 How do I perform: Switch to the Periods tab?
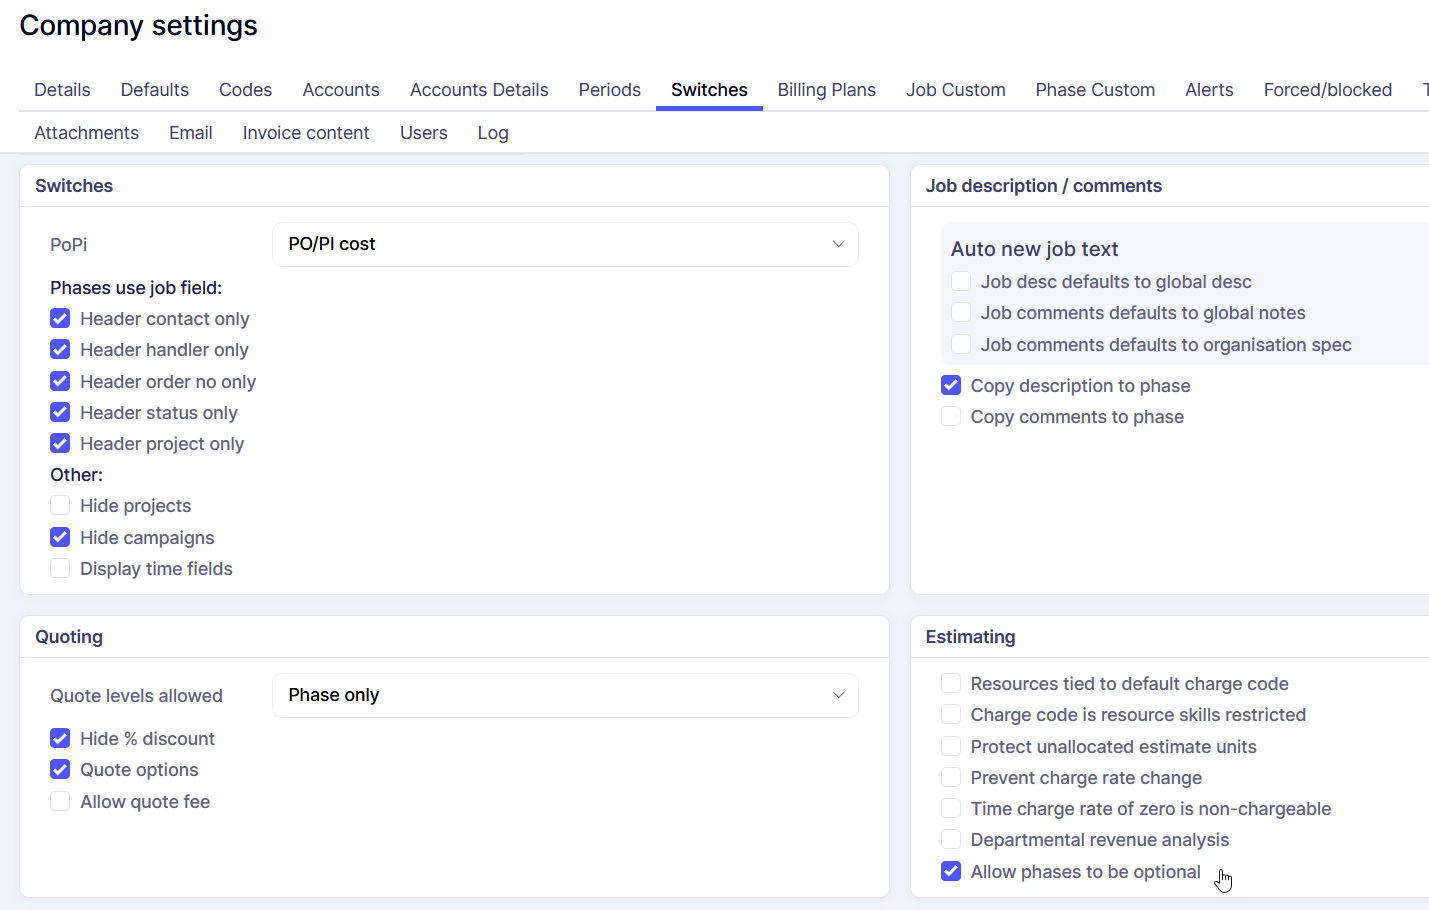coord(609,90)
